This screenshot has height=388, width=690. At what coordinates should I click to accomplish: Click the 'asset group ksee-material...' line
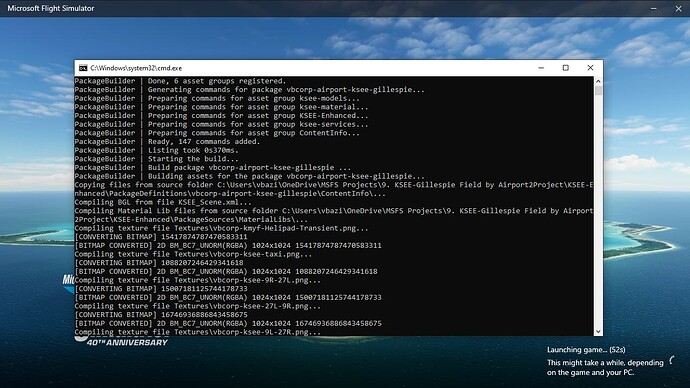tap(221, 107)
